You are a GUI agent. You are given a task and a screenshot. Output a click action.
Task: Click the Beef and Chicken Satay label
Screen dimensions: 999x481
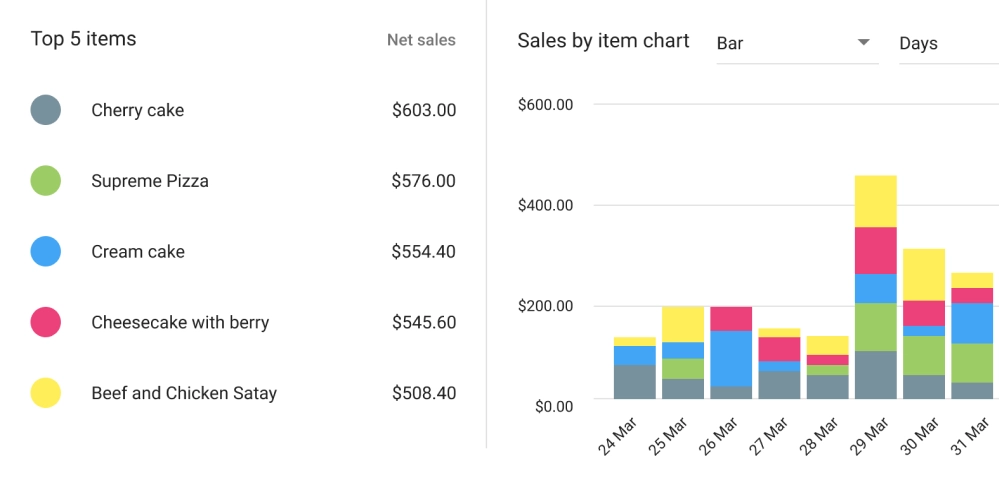[184, 393]
